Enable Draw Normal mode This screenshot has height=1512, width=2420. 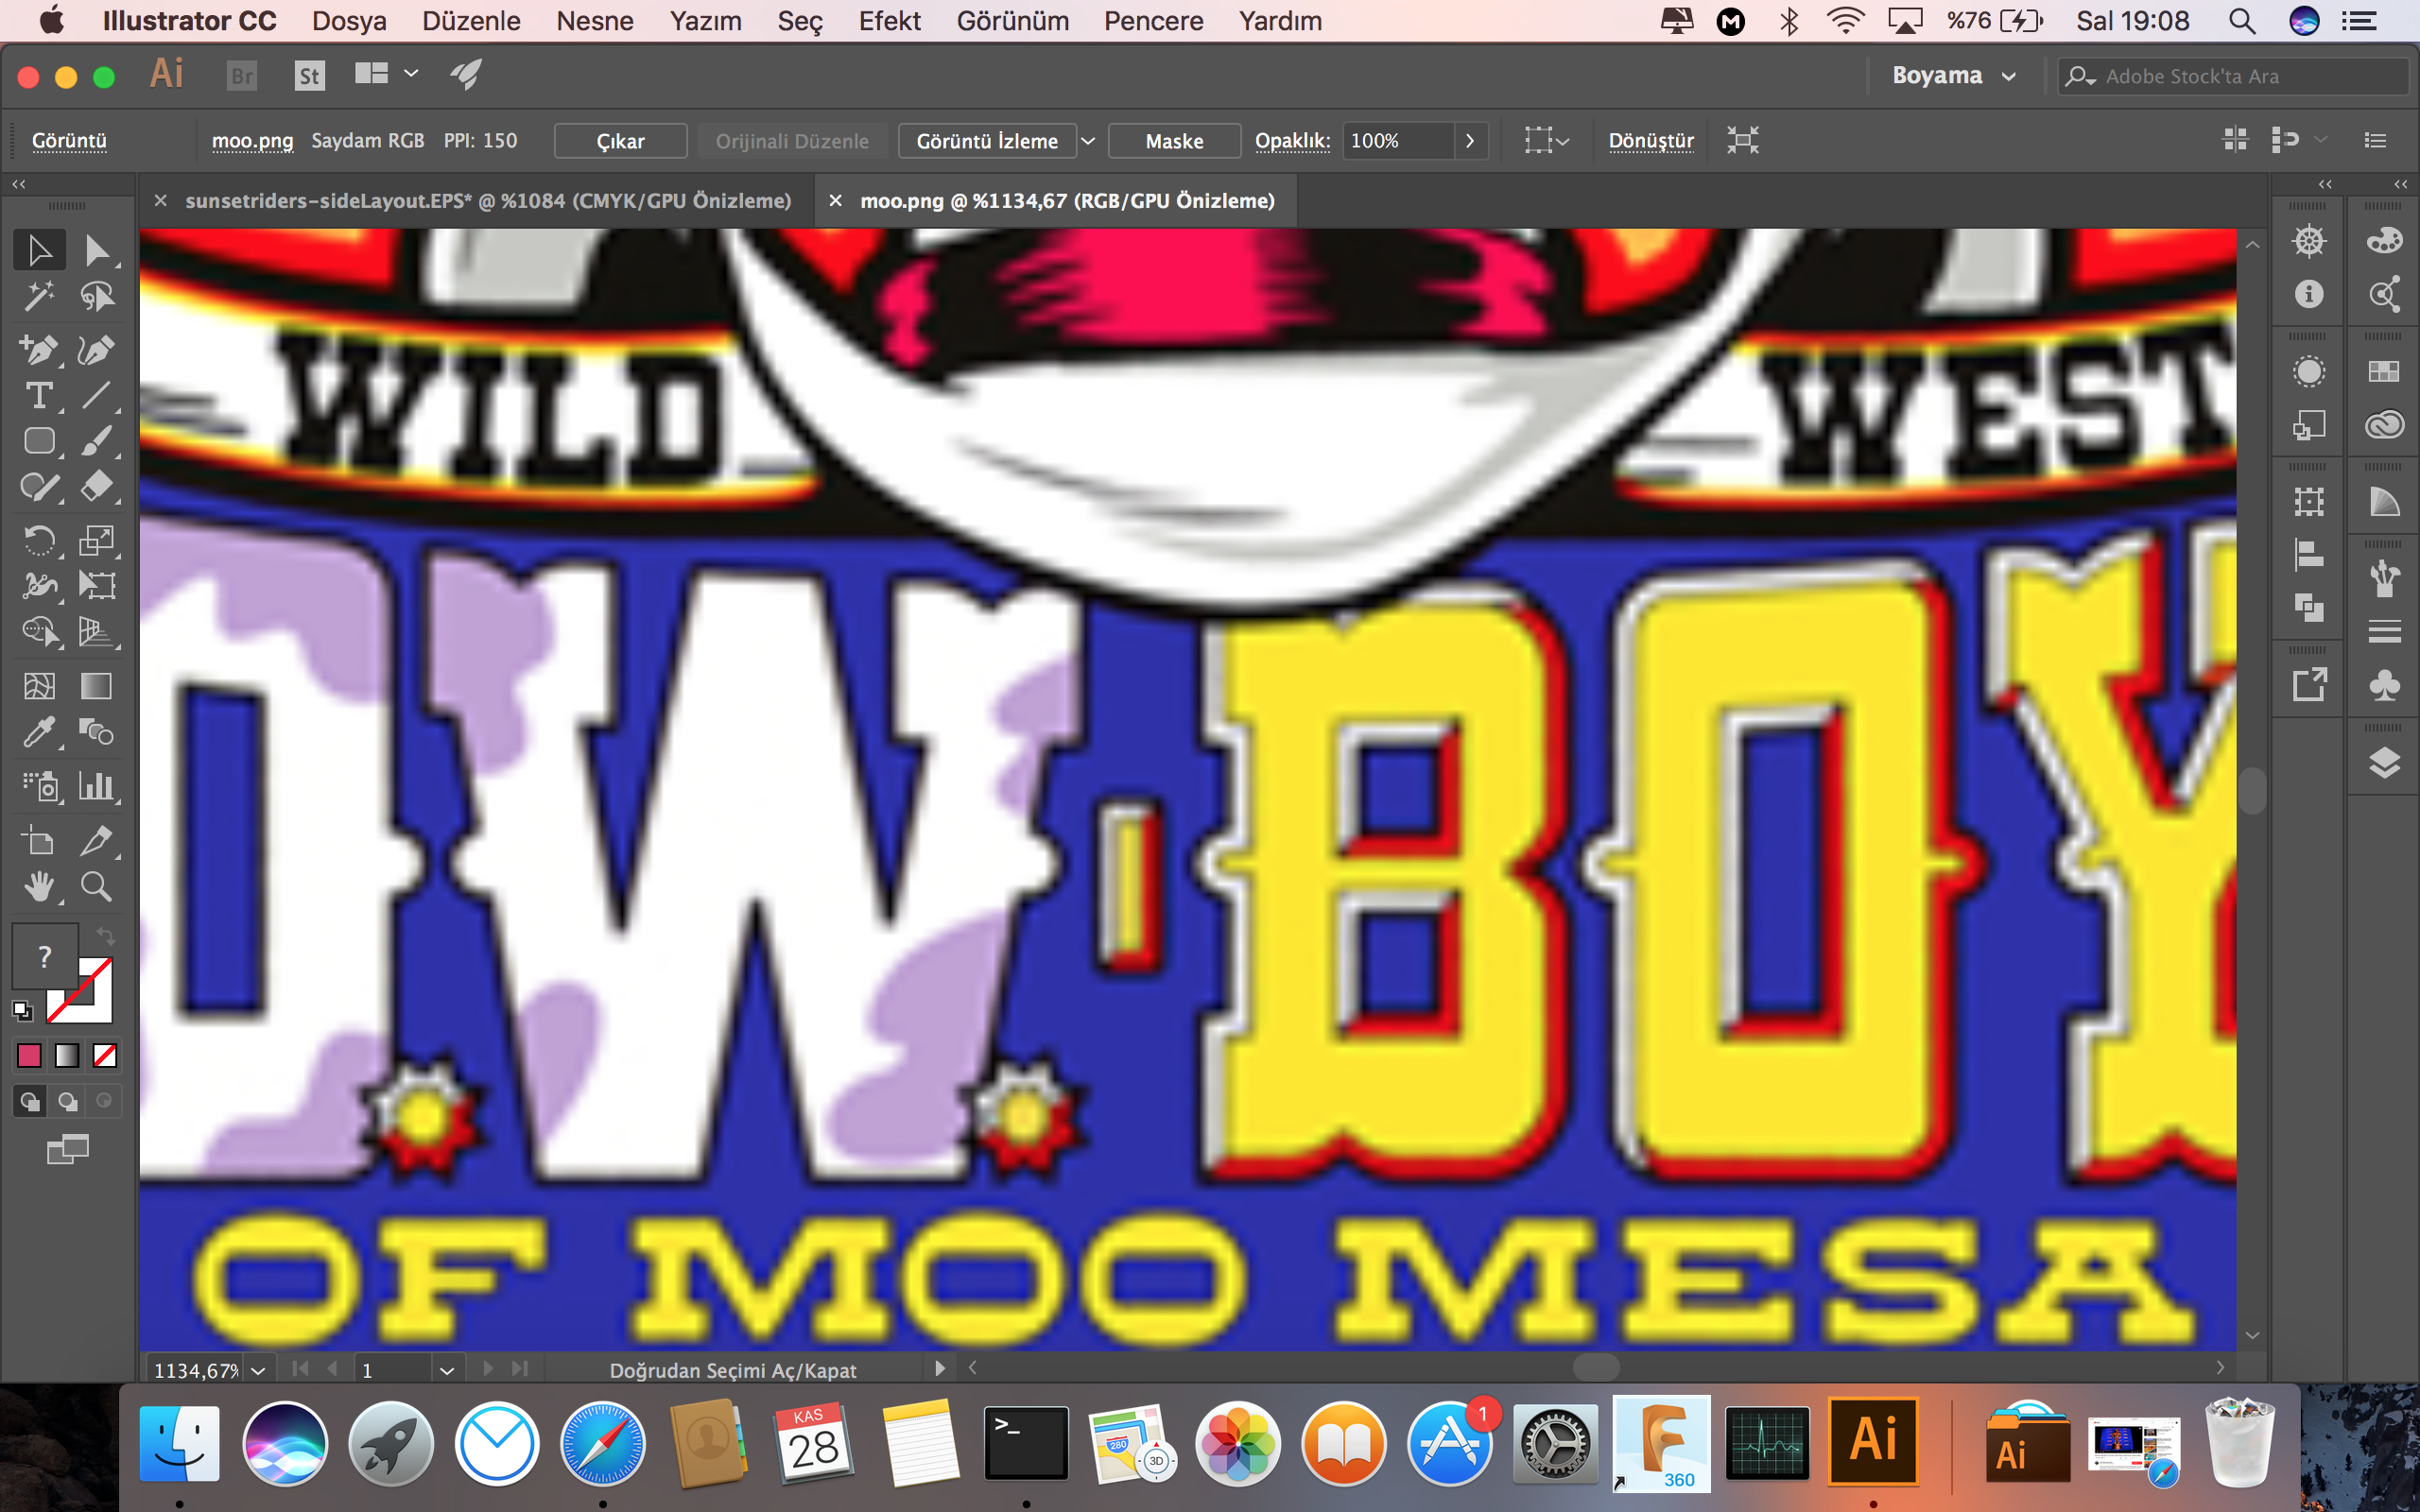click(30, 1102)
